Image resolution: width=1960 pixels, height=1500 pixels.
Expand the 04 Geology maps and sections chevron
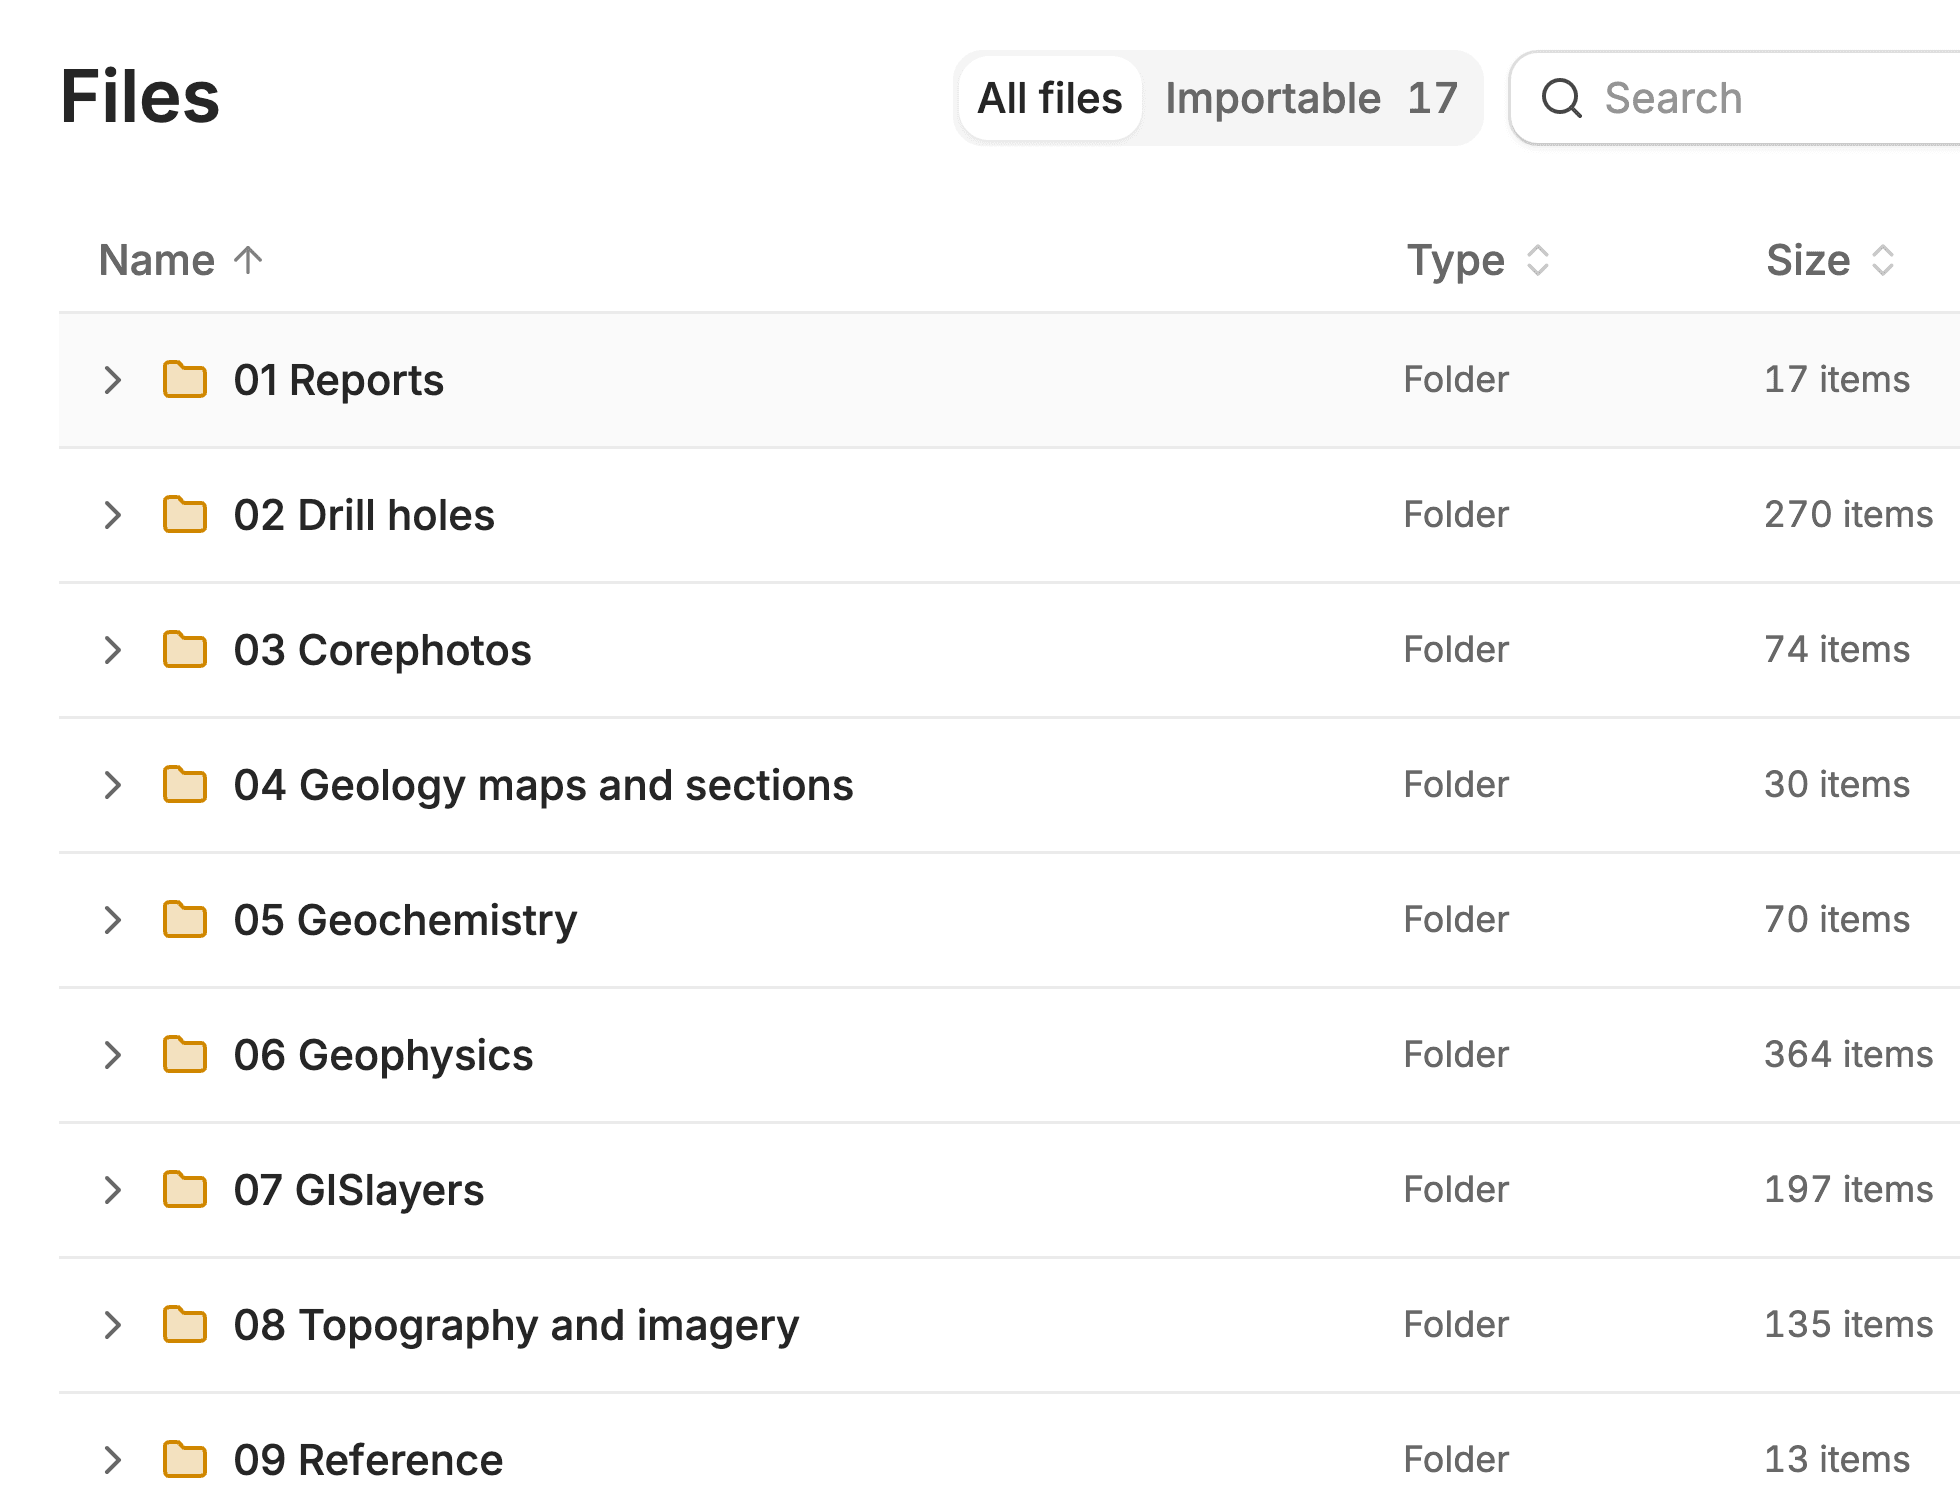click(113, 785)
